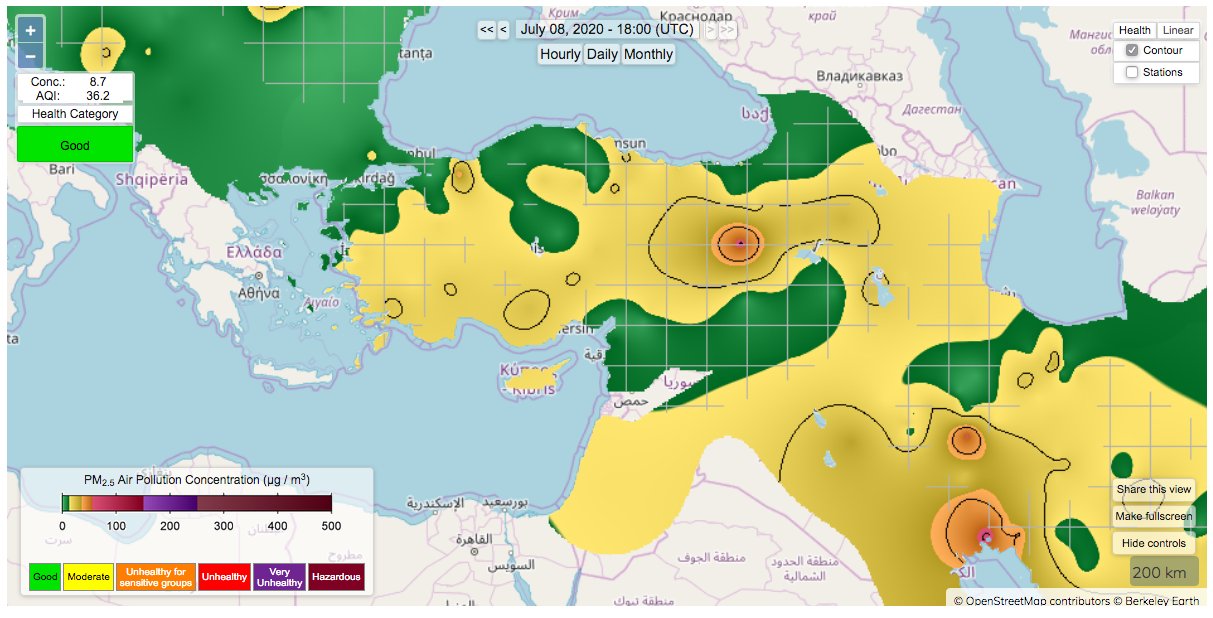Click the PM2.5 Air Pollution Concentration title
1213x618 pixels.
[x=196, y=481]
